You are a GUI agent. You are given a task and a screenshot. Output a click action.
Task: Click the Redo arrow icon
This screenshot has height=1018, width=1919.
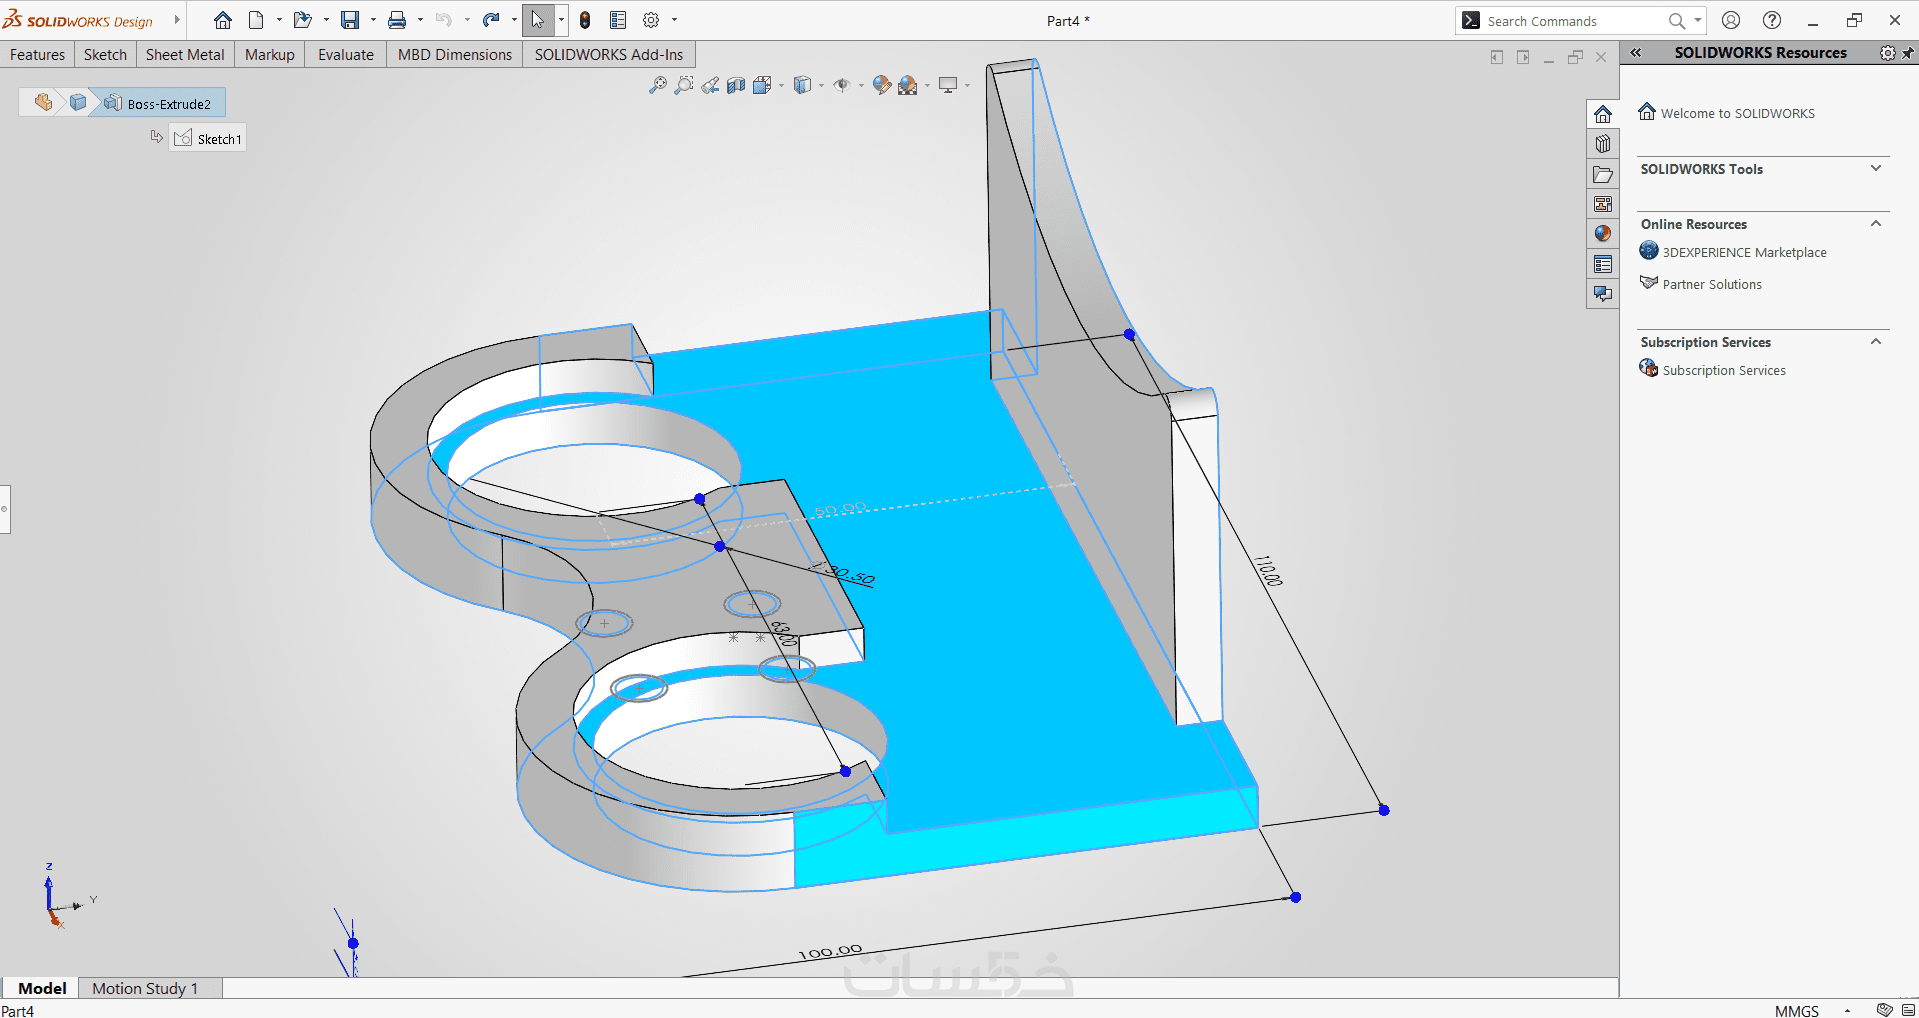(x=491, y=20)
